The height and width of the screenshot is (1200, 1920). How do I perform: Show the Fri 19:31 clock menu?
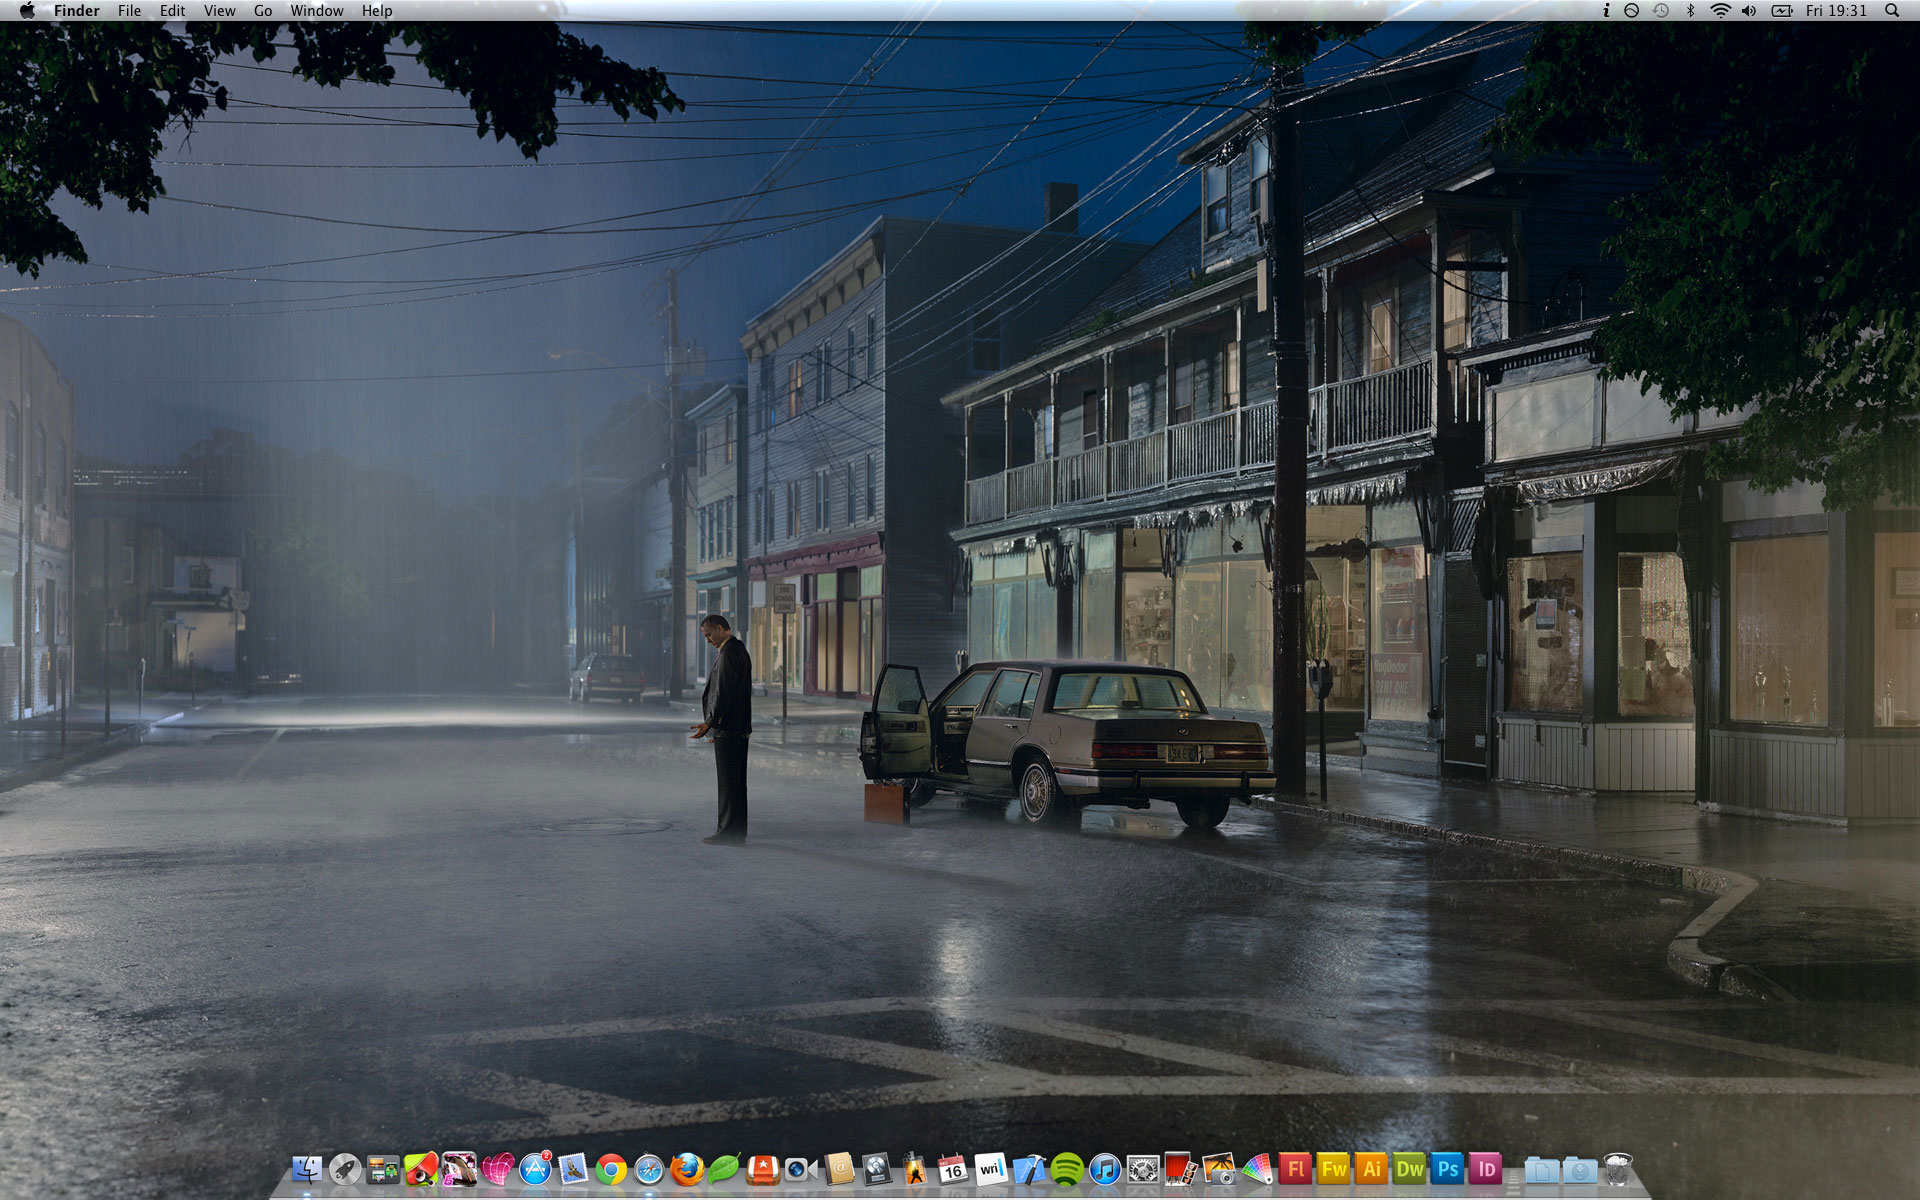(1836, 10)
